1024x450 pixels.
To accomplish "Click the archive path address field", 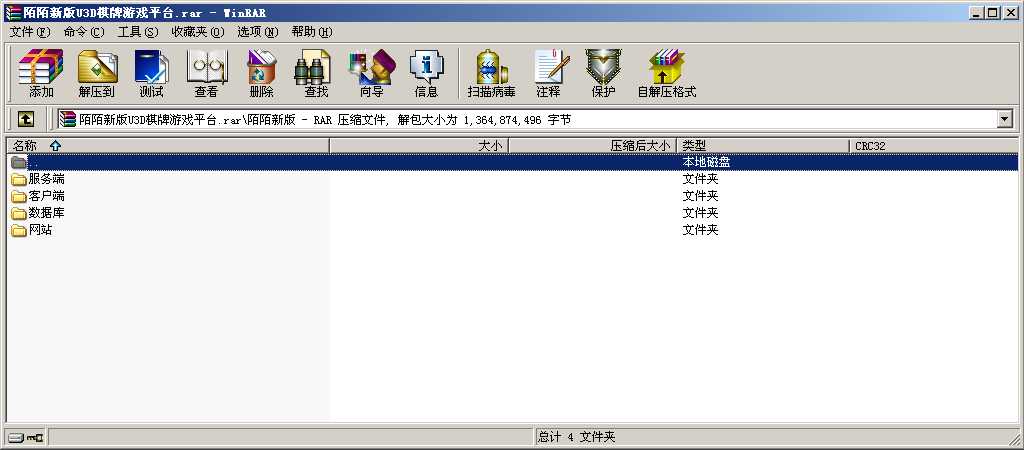I will (526, 119).
